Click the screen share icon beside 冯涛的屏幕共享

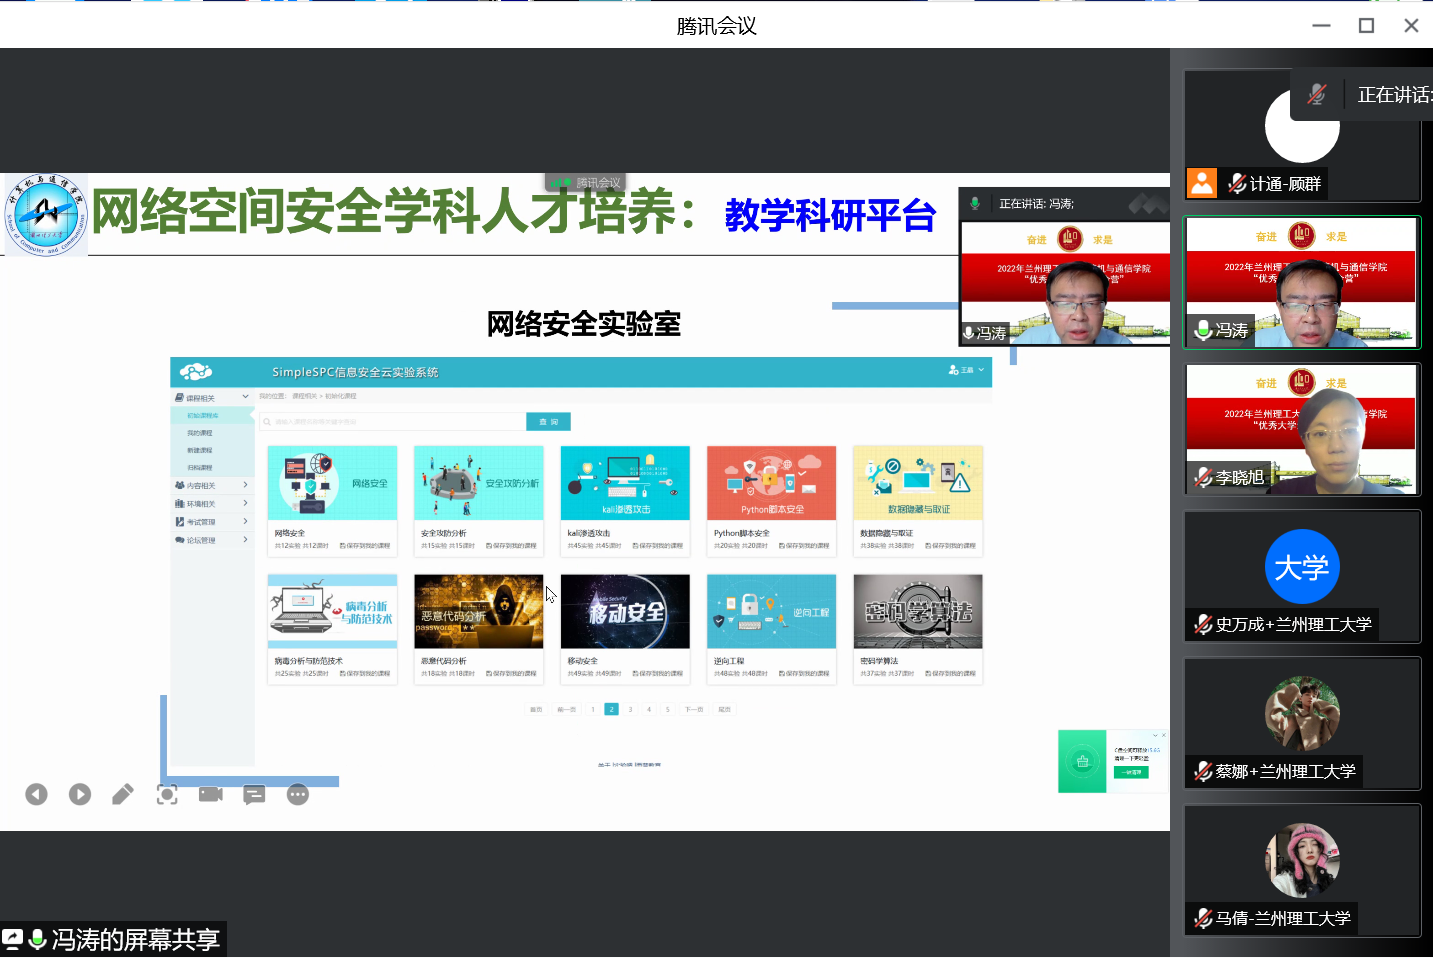point(13,939)
